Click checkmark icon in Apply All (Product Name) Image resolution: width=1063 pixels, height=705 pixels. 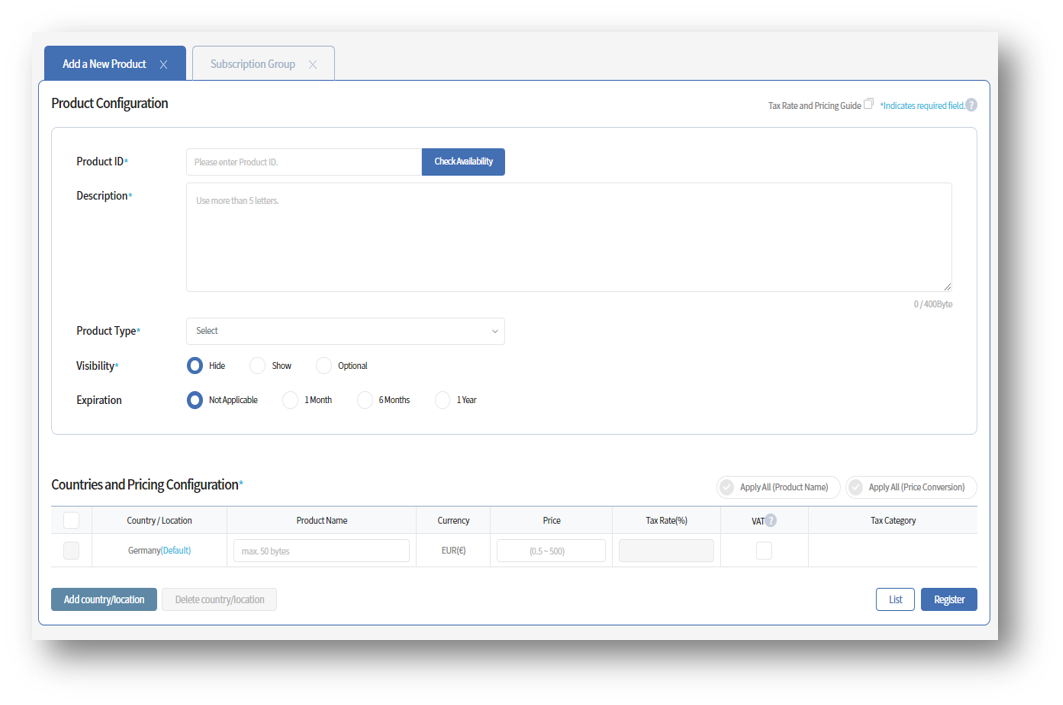[727, 487]
